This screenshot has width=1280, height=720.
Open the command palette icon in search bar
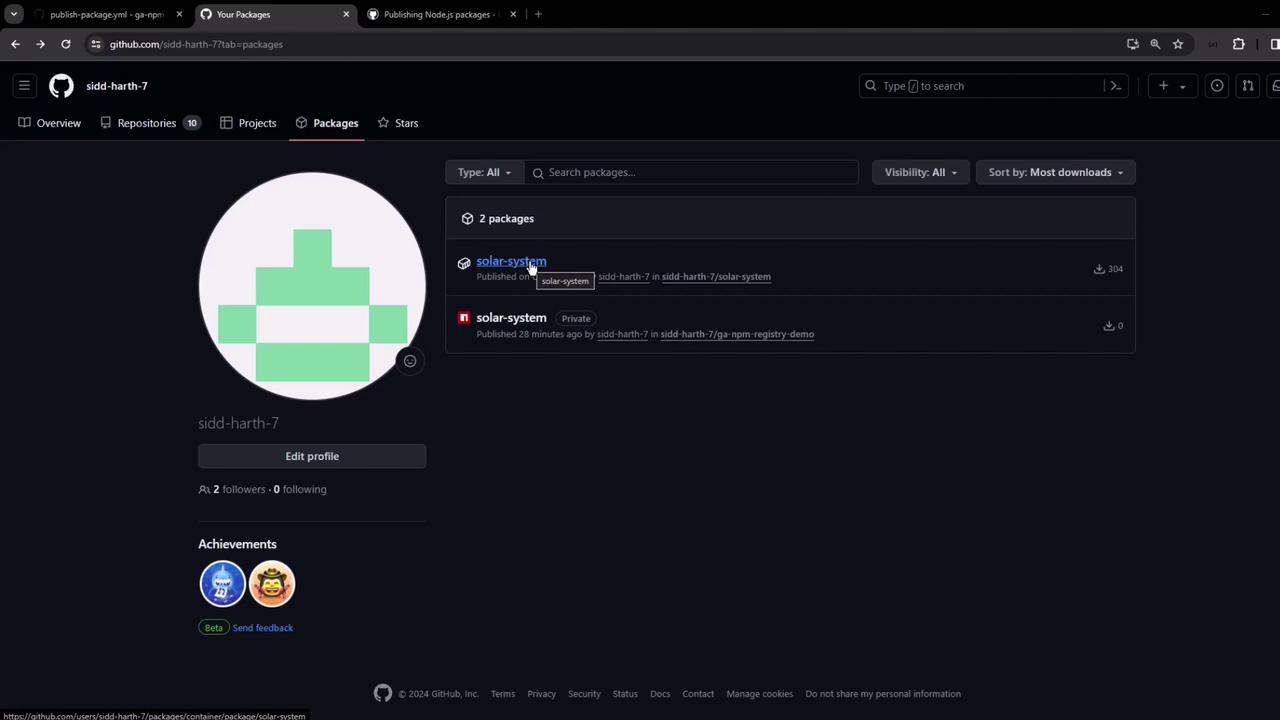tap(1115, 86)
